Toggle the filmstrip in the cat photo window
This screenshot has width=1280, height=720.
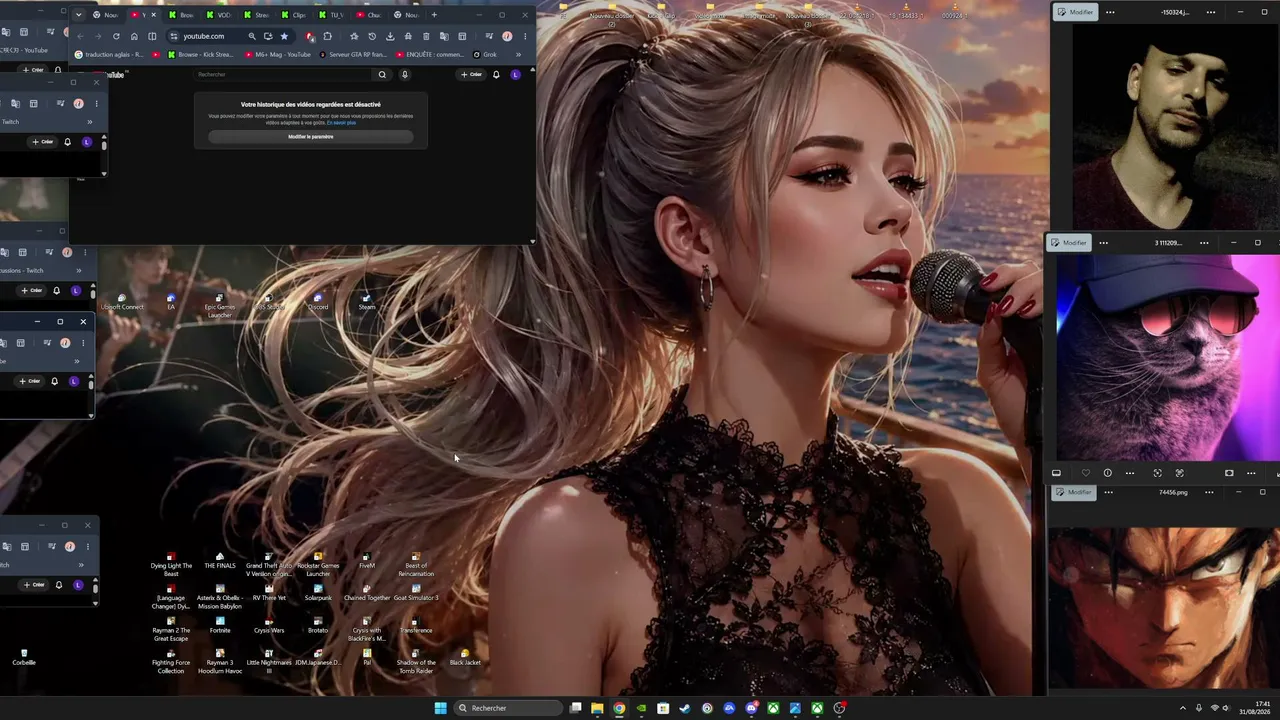[1056, 473]
